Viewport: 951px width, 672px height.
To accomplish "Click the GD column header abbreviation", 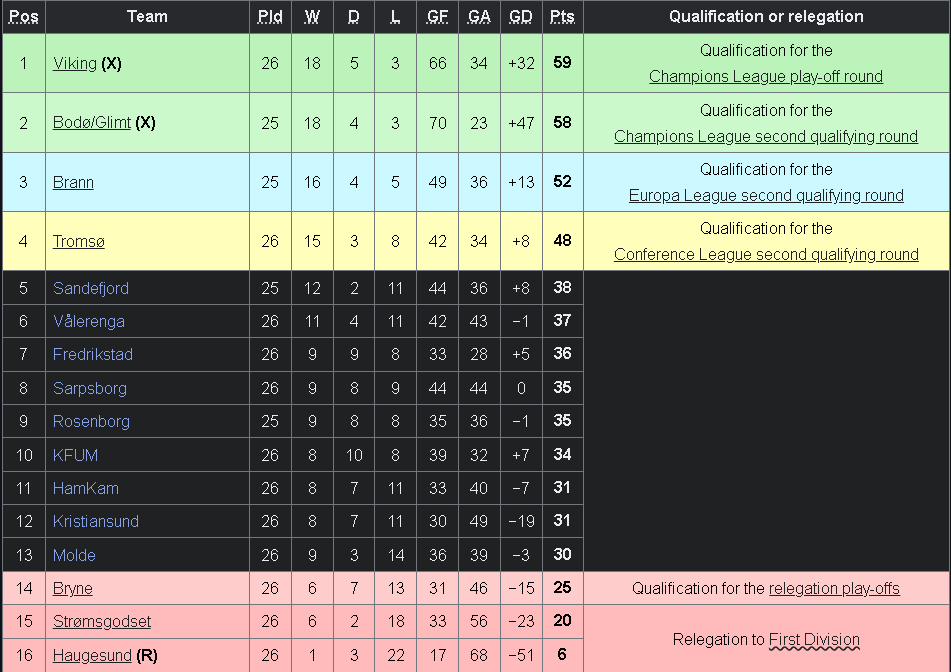I will tap(520, 16).
